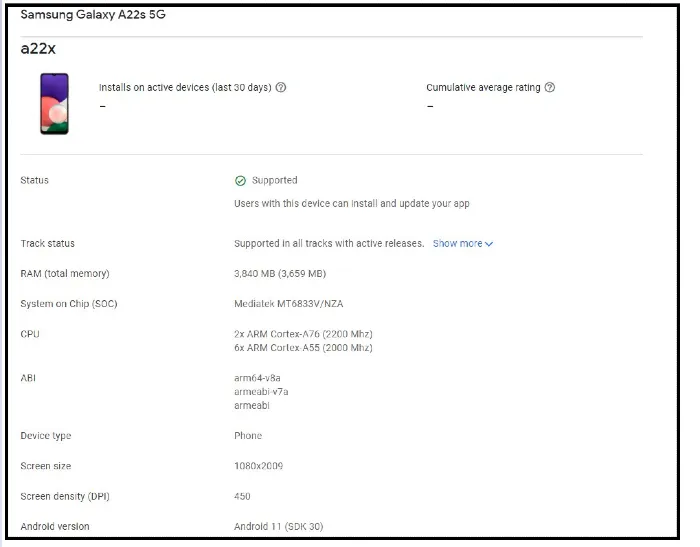
Task: Click the armeabi-v7a ABI entry
Action: (261, 392)
